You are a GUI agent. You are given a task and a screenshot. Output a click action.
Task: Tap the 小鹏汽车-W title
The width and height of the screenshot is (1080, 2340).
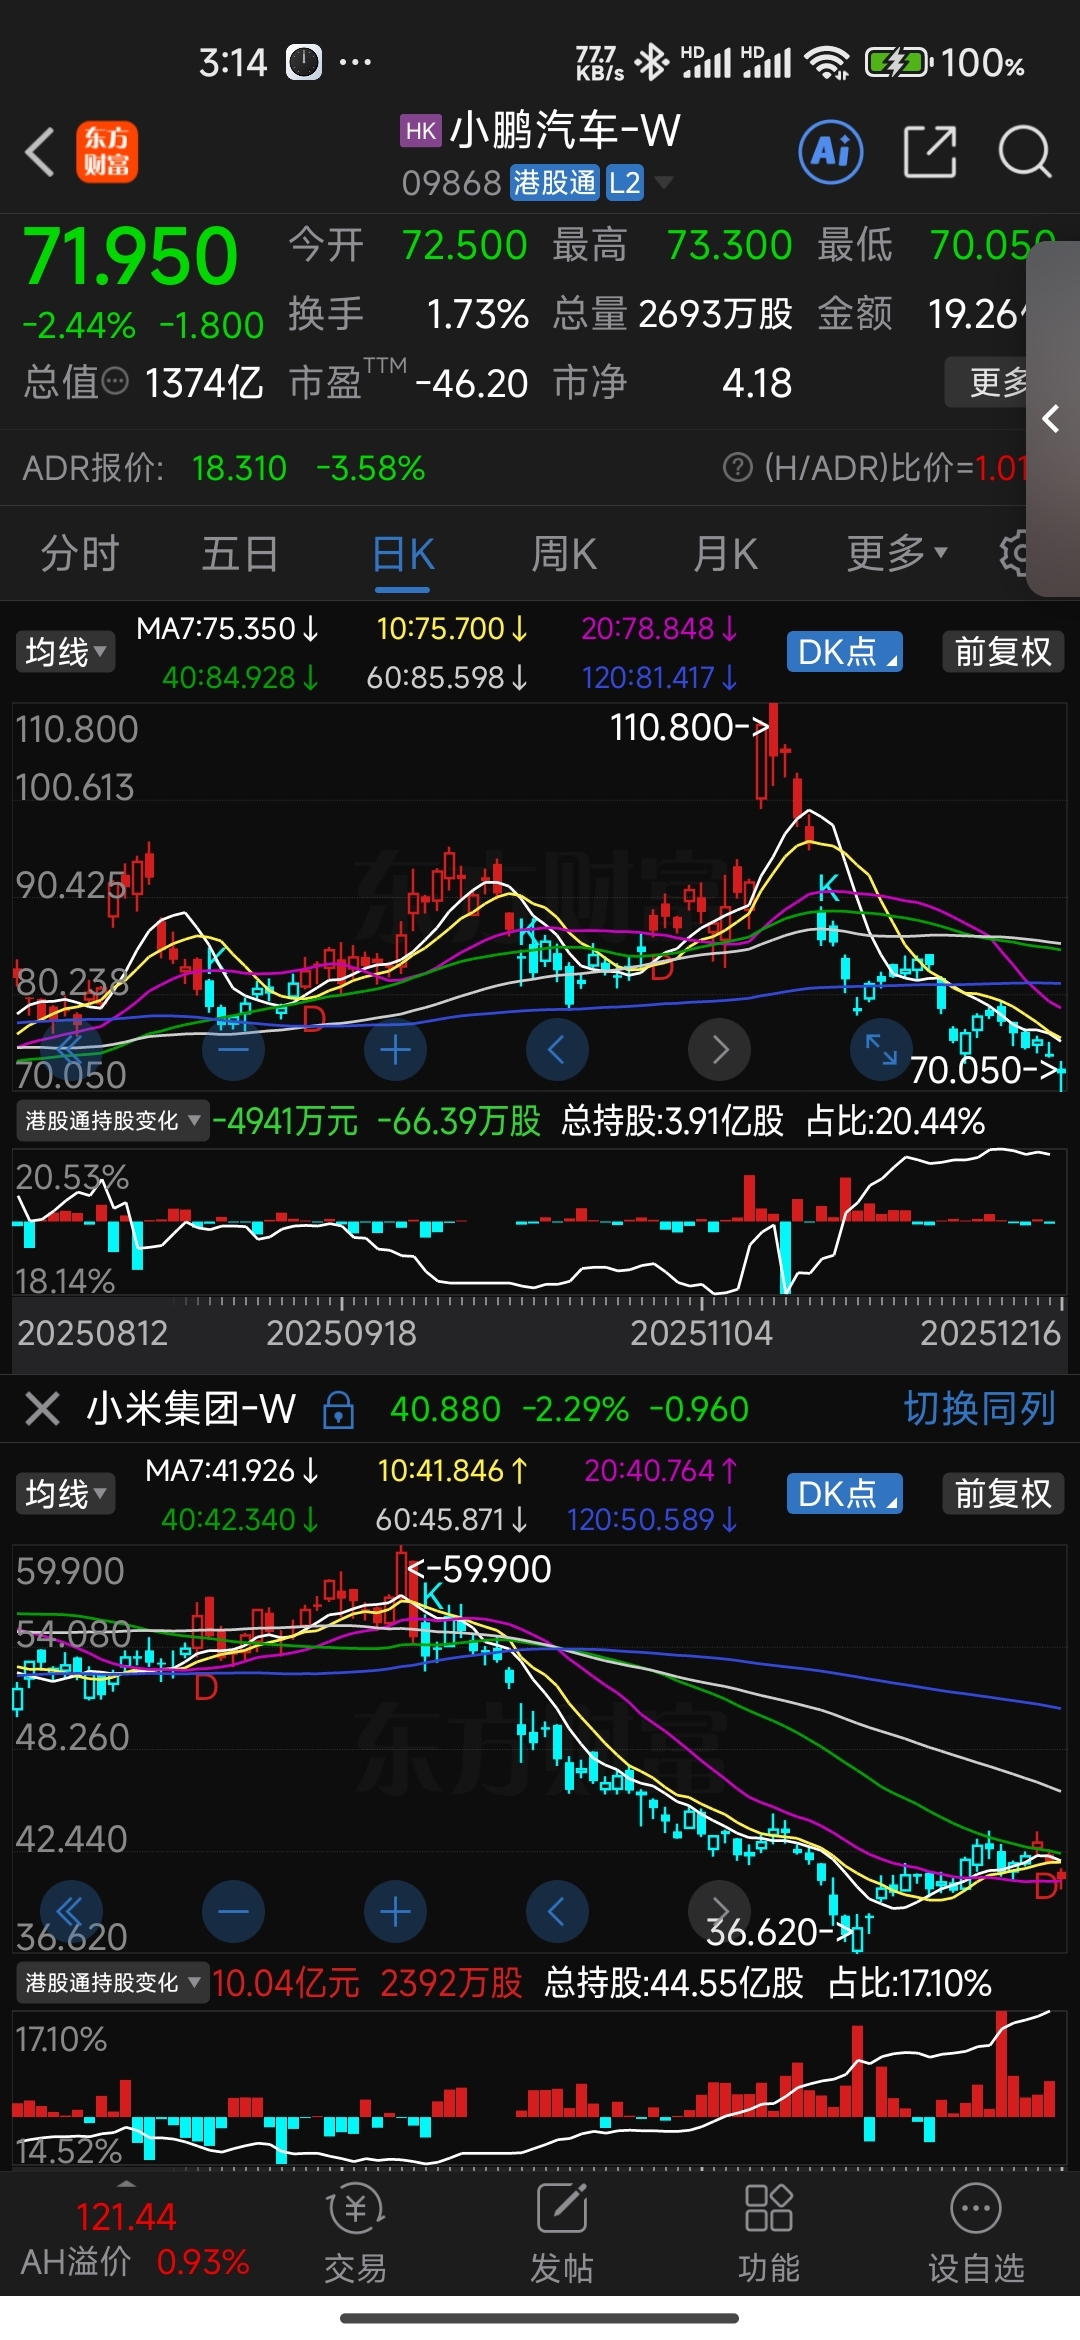click(x=565, y=130)
